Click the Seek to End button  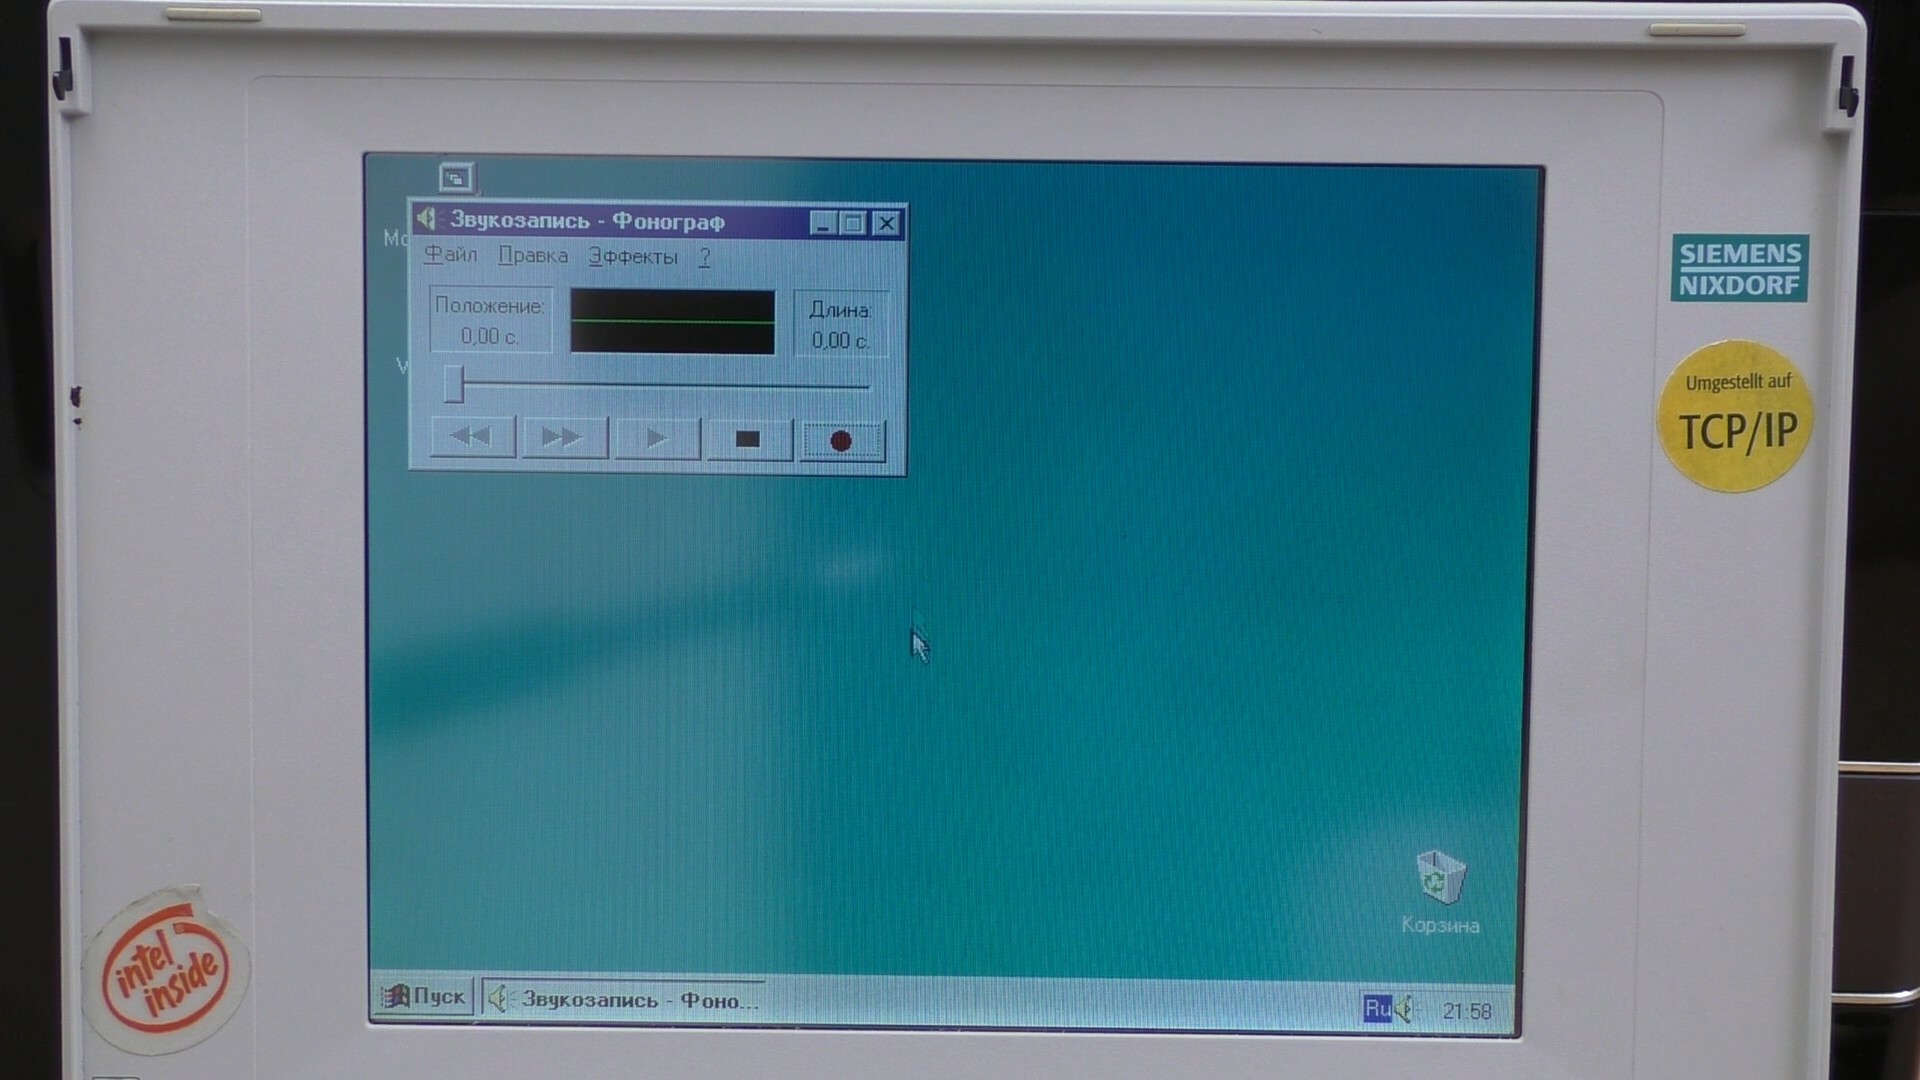[564, 437]
